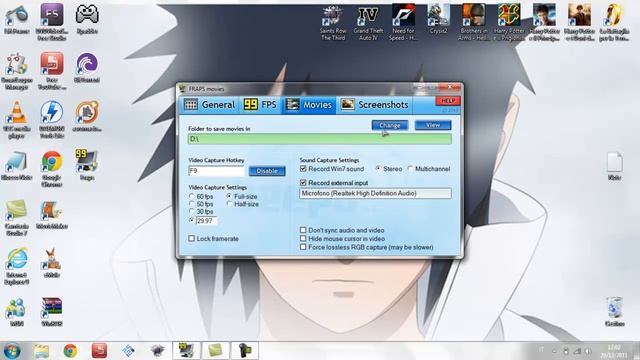Switch to the FPS tab
Image resolution: width=640 pixels, height=360 pixels.
point(260,105)
